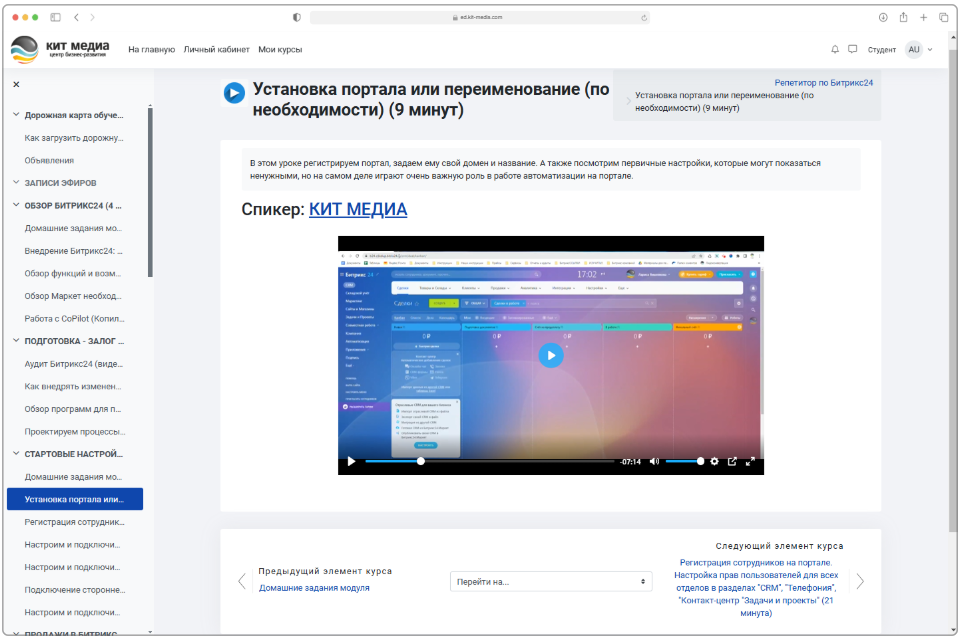The width and height of the screenshot is (960, 640).
Task: Open the messages chat icon
Action: (852, 49)
